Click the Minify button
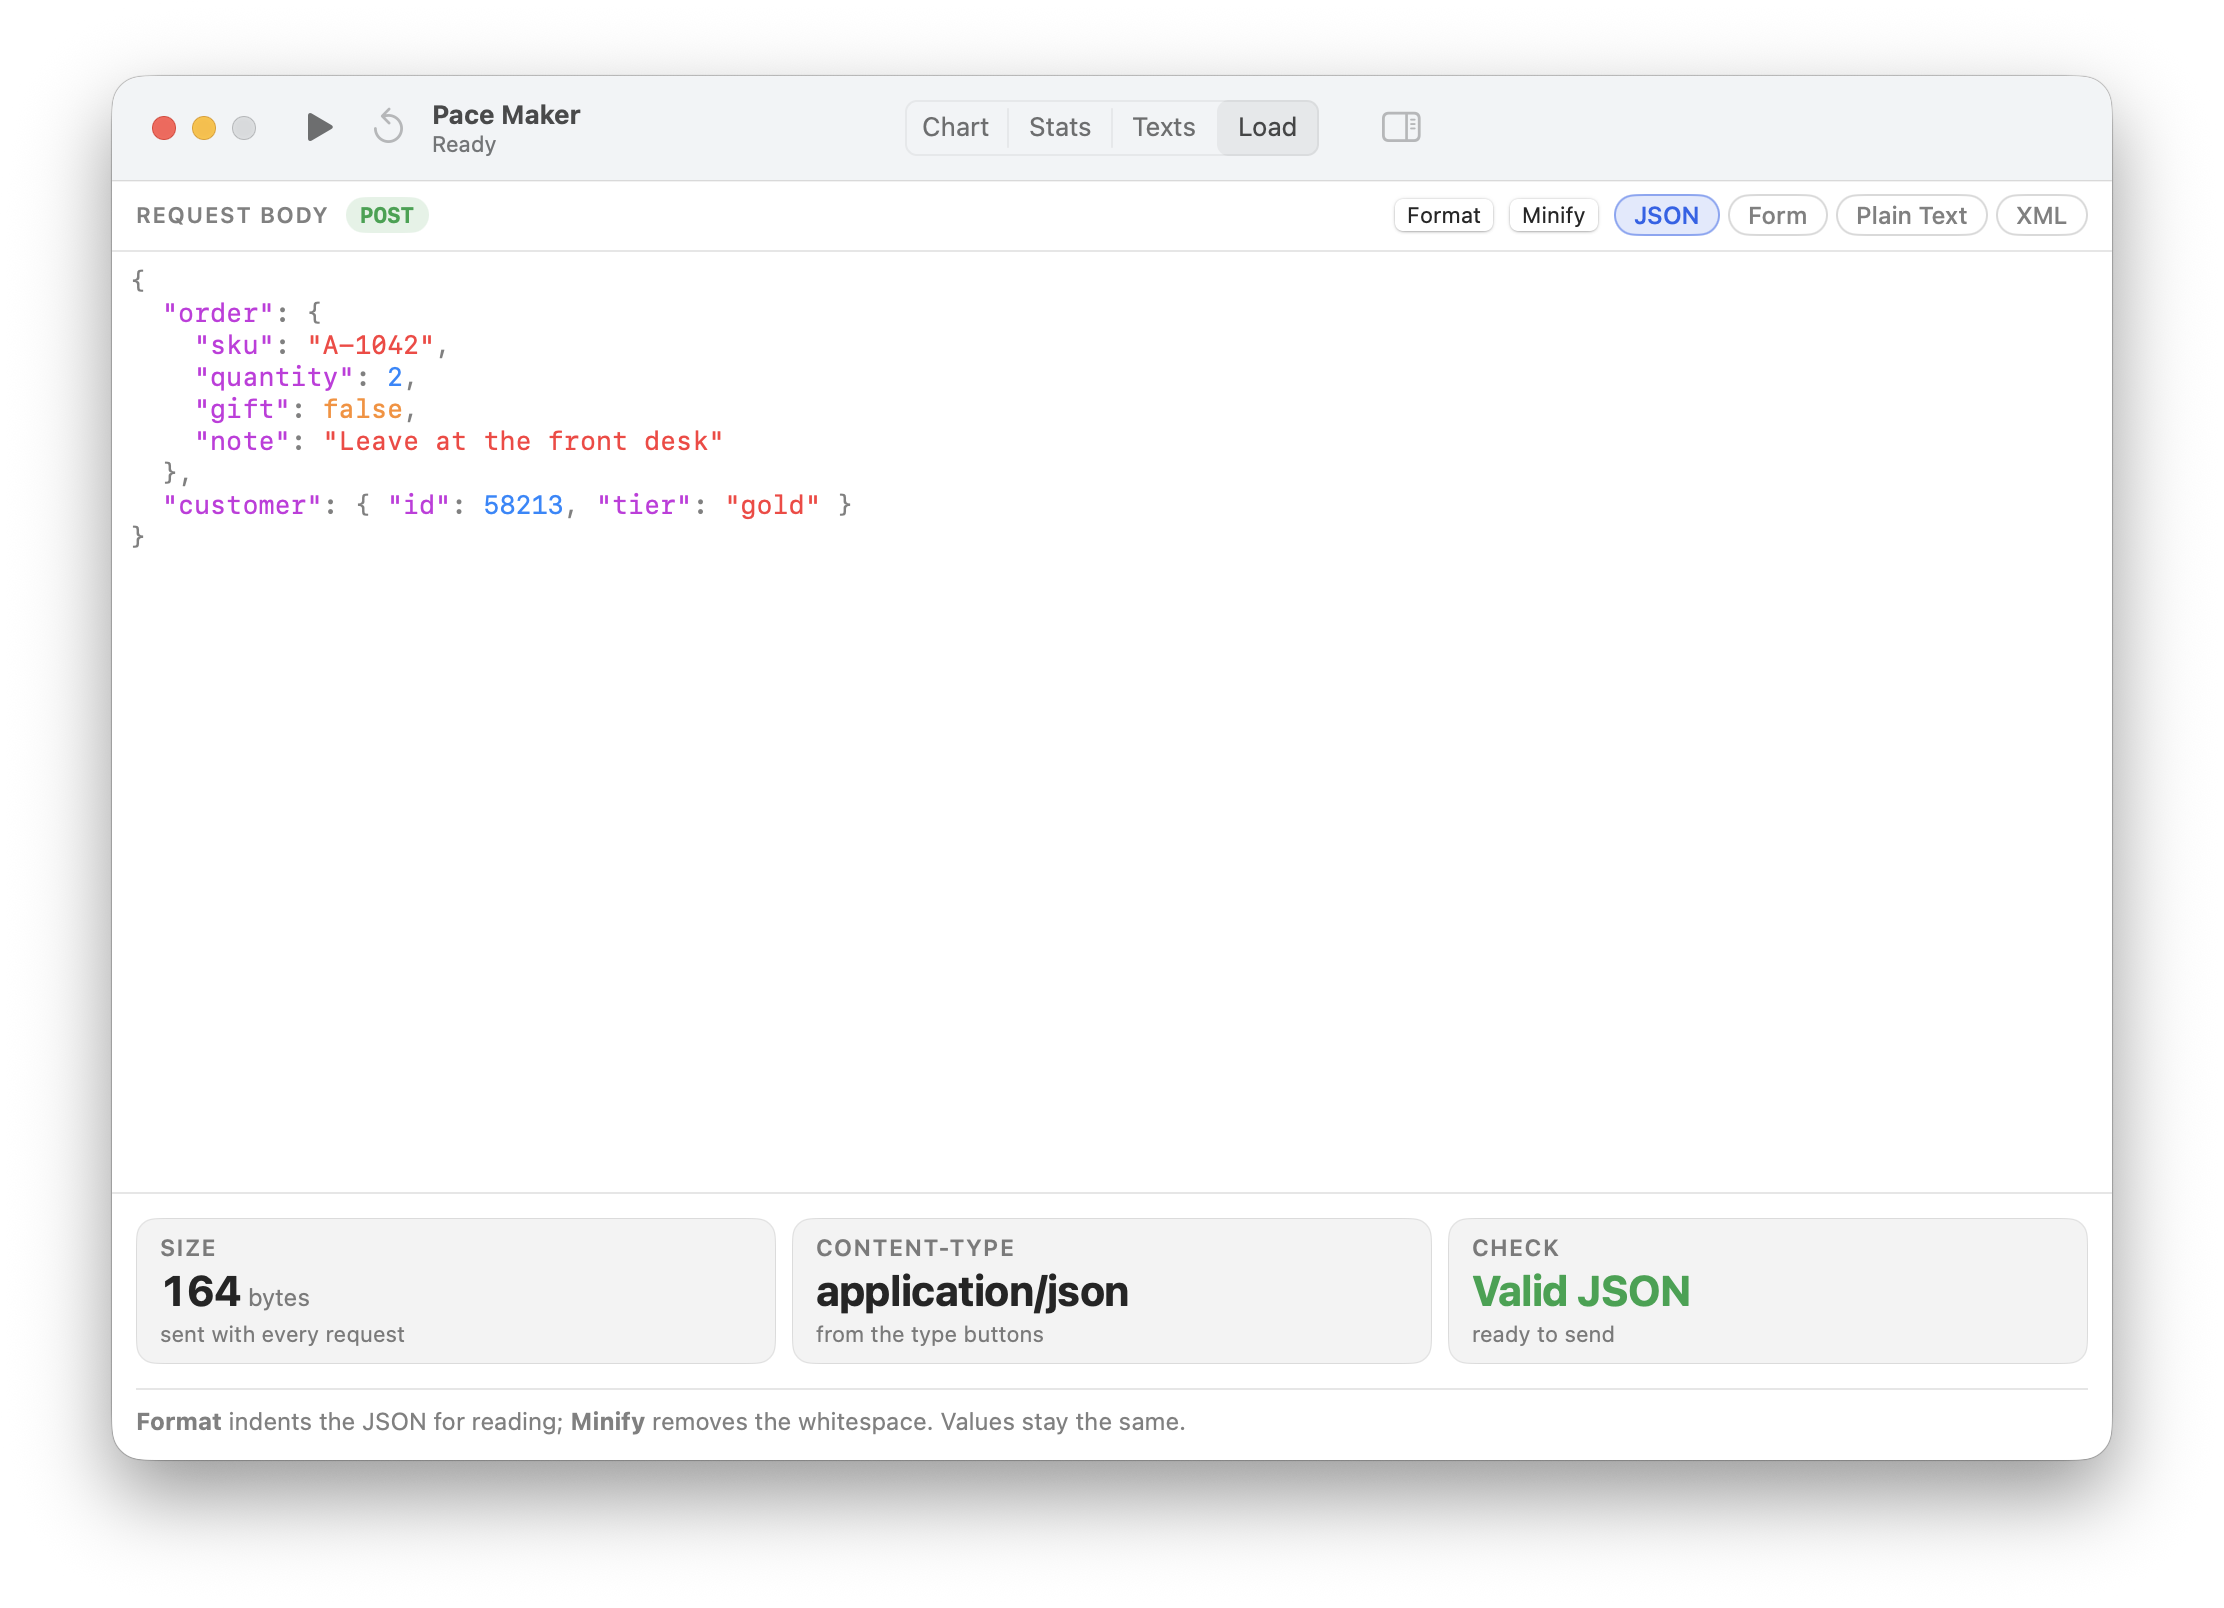The image size is (2224, 1608). 1553,215
